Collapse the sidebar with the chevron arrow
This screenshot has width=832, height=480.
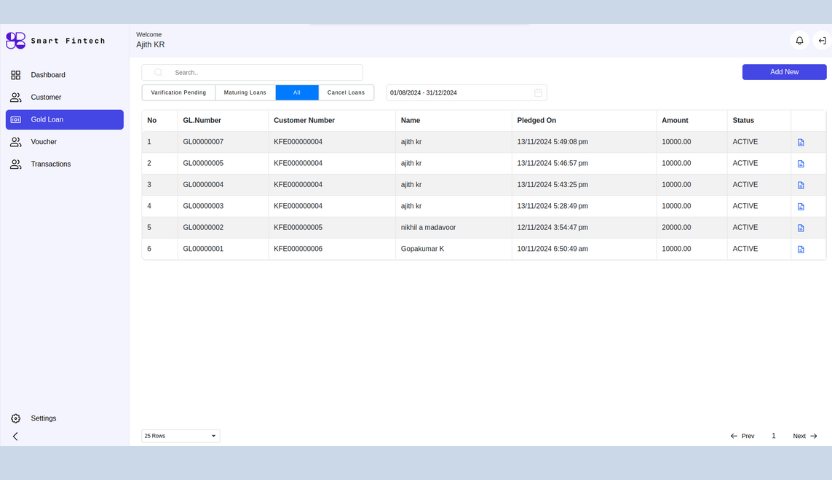pyautogui.click(x=15, y=436)
